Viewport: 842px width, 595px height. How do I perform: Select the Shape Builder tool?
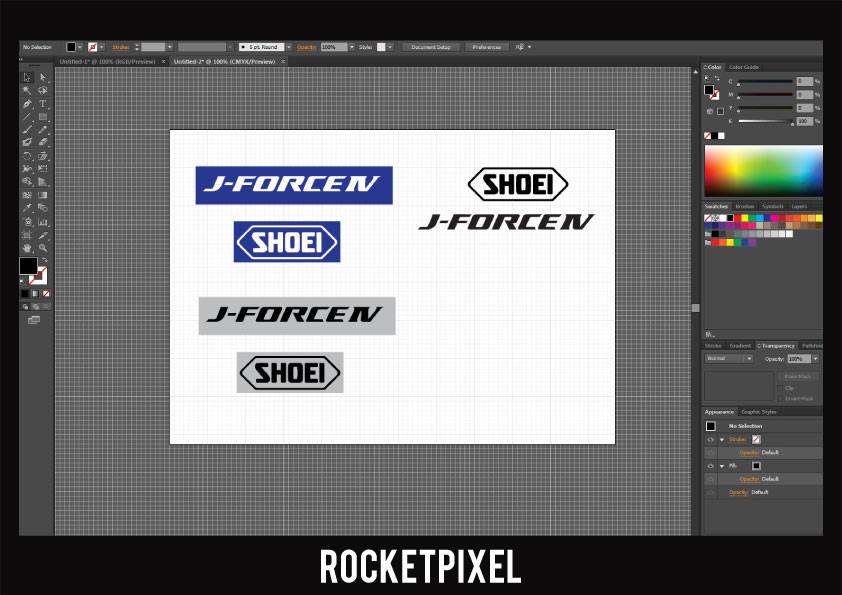27,182
